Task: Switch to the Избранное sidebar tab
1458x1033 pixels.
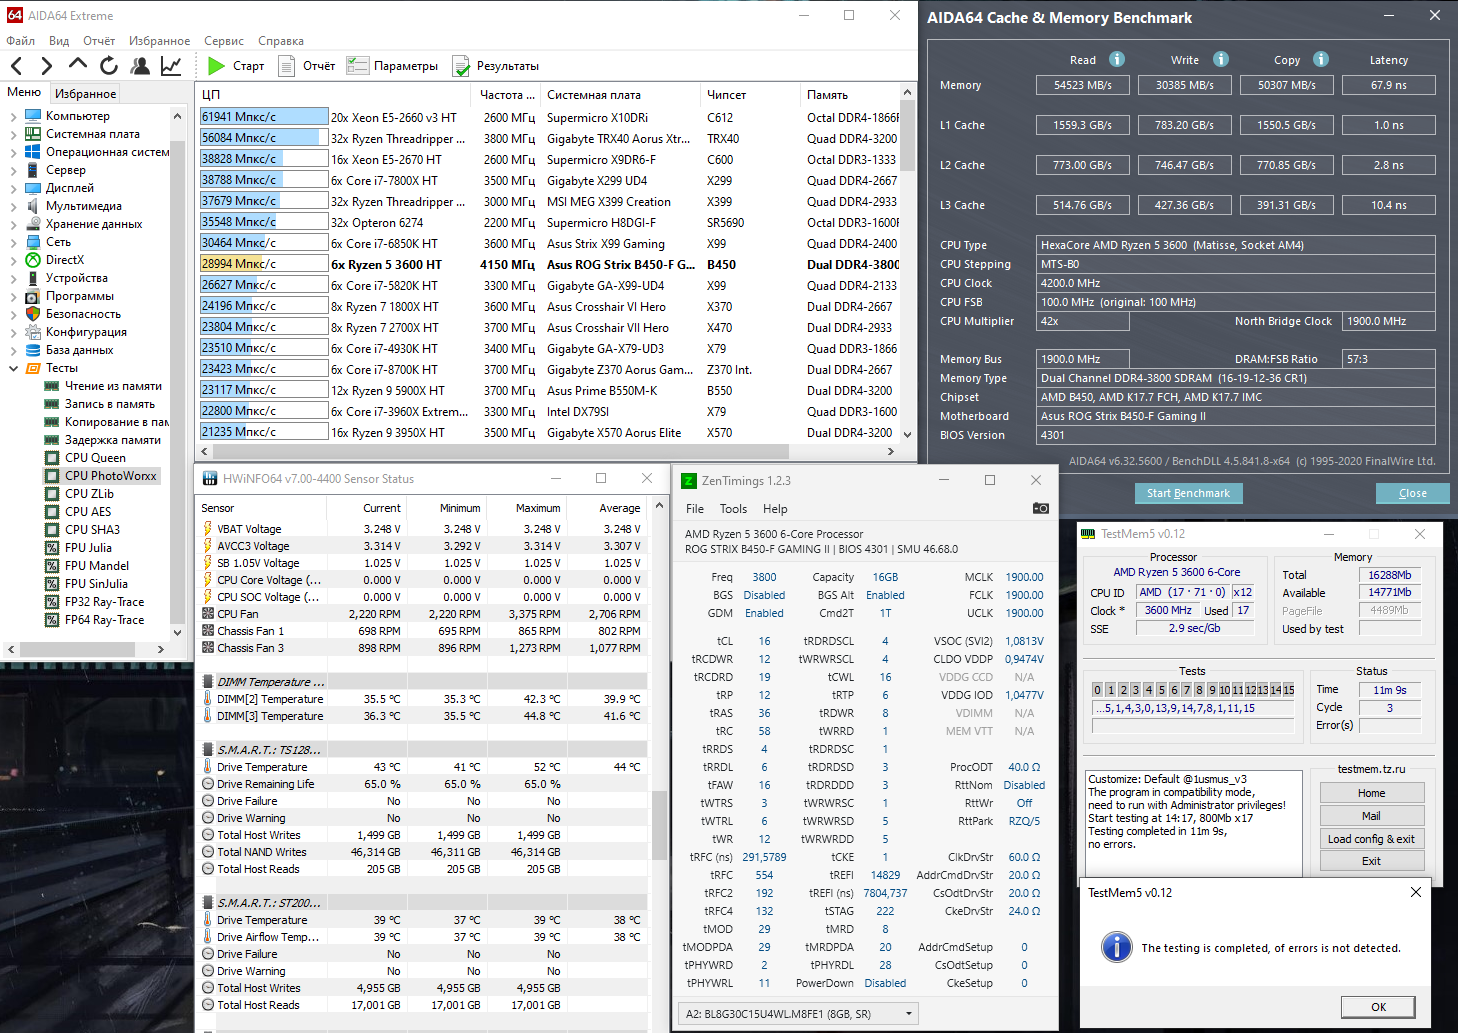Action: click(85, 93)
